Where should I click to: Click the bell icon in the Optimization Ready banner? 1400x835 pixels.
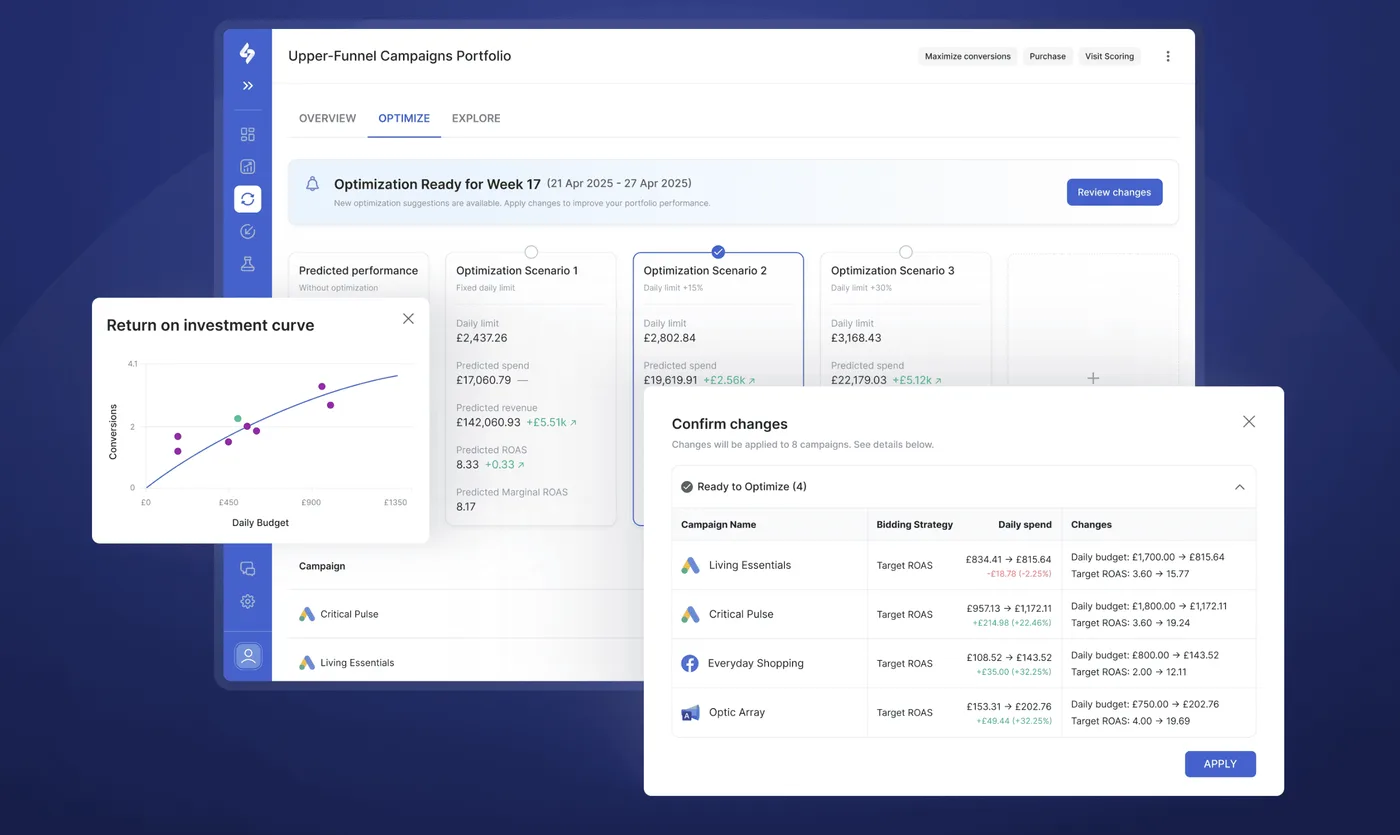pos(312,184)
